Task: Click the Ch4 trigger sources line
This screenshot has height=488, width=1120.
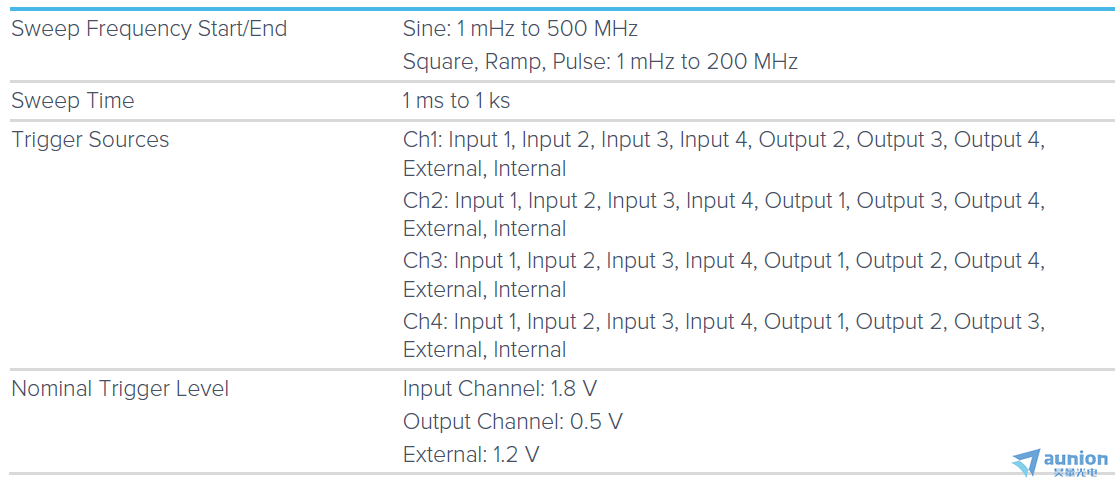Action: (x=724, y=336)
